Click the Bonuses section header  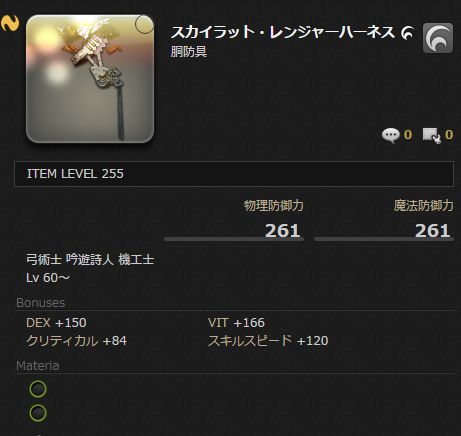point(41,303)
